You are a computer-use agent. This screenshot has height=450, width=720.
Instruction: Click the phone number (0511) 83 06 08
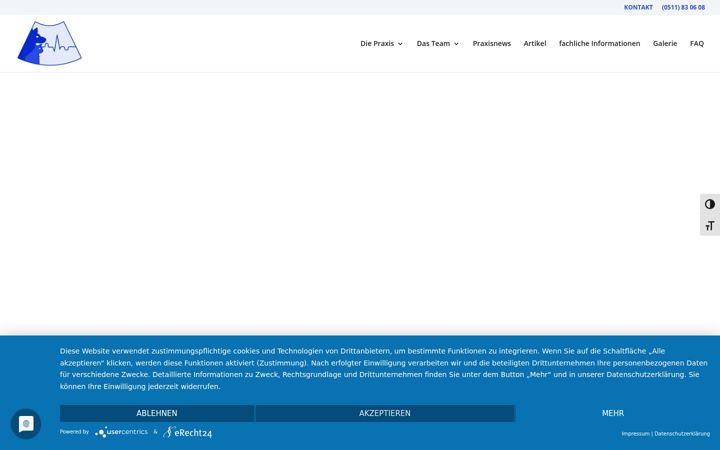[683, 7]
